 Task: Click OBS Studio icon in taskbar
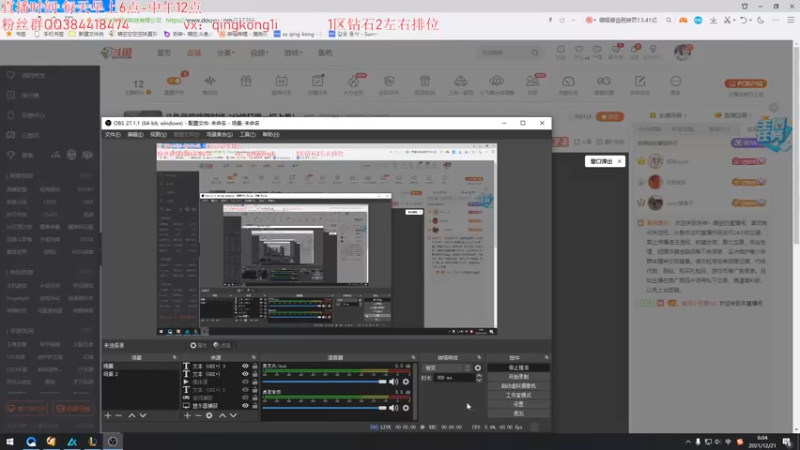point(113,442)
